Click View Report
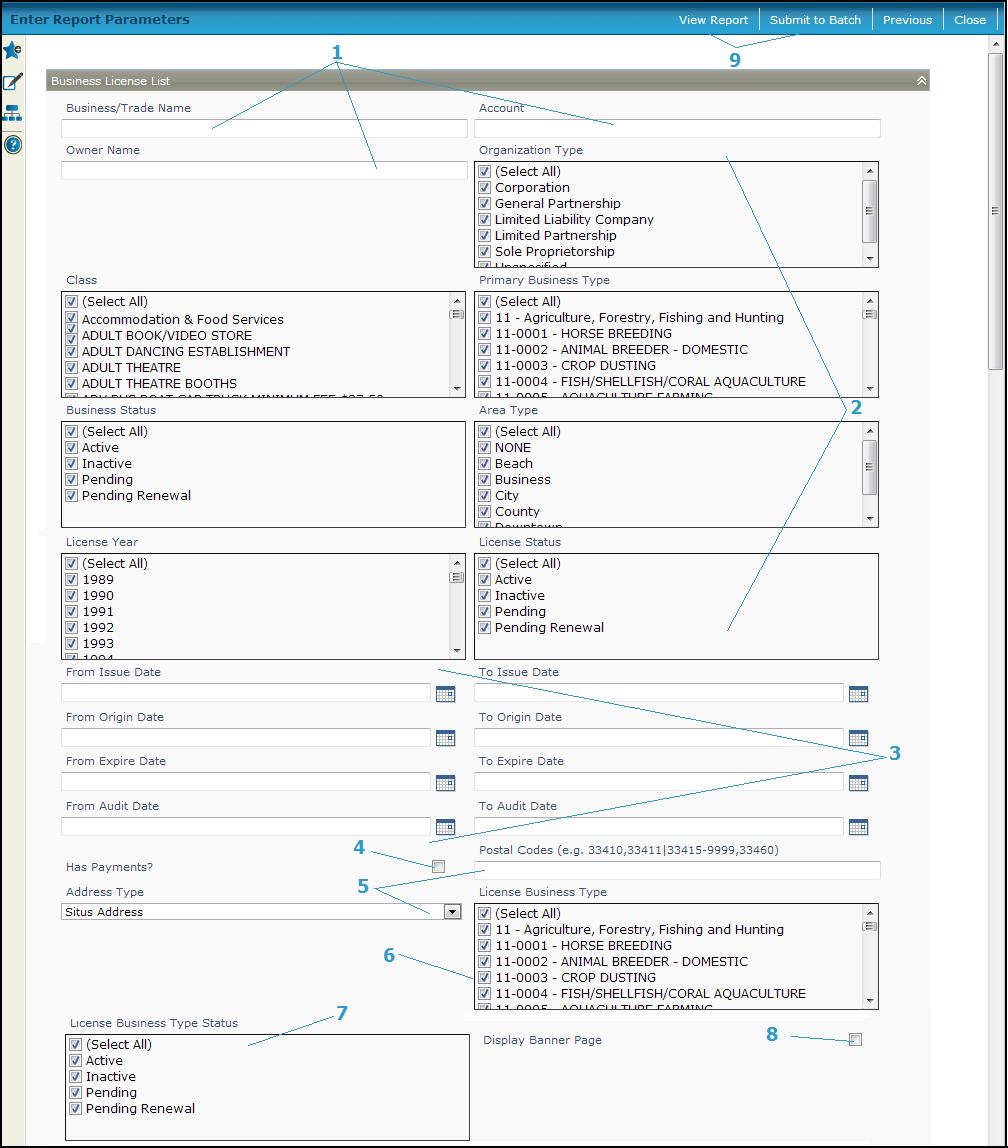 coord(713,20)
